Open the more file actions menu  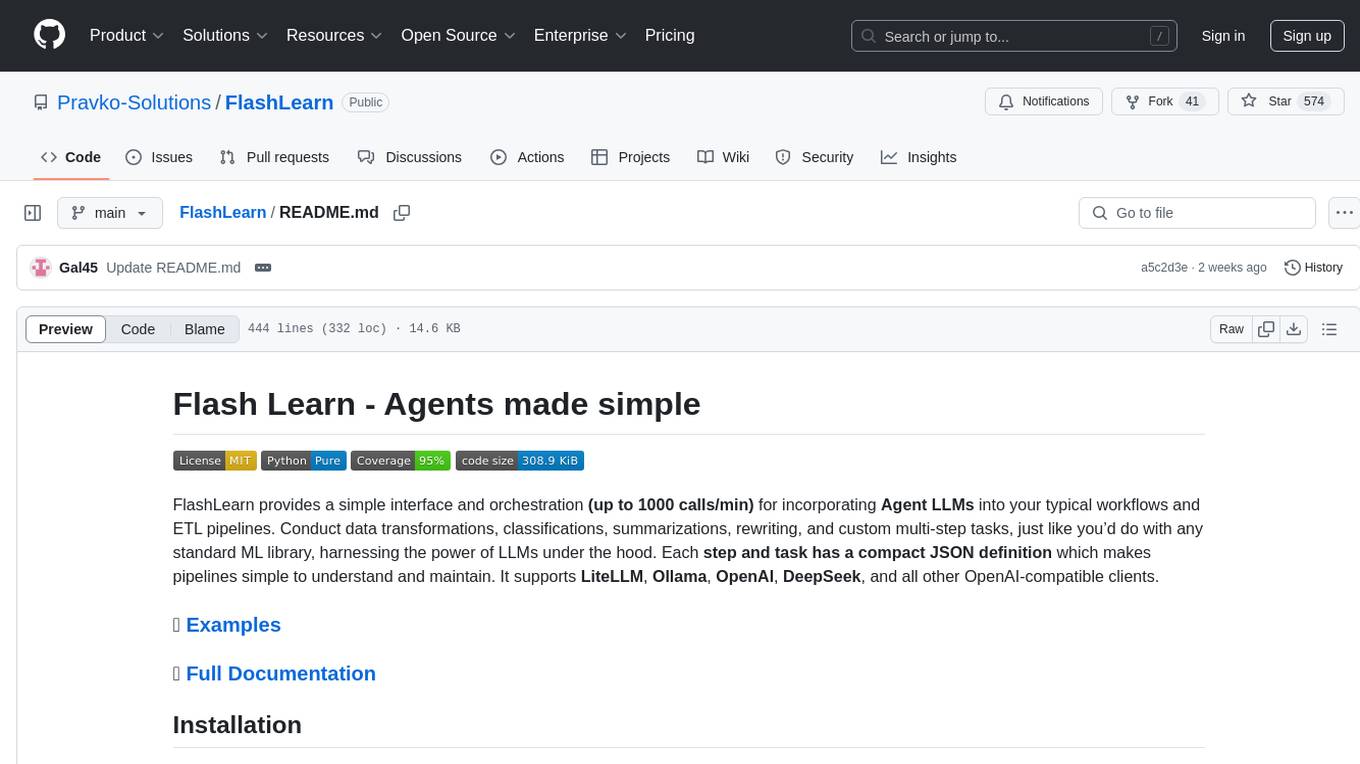(x=1344, y=213)
